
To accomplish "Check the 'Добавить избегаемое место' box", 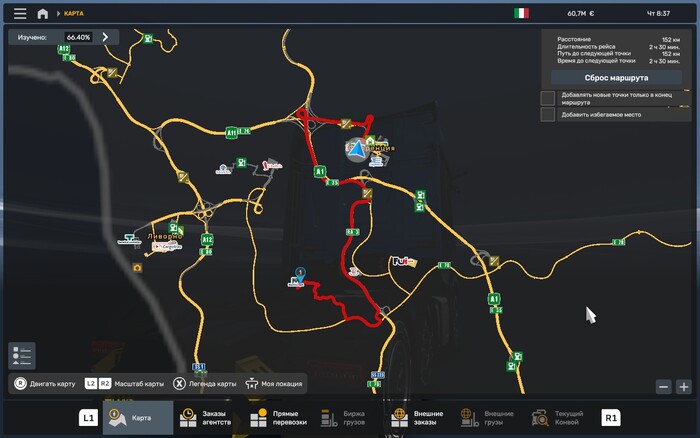I will (x=548, y=114).
